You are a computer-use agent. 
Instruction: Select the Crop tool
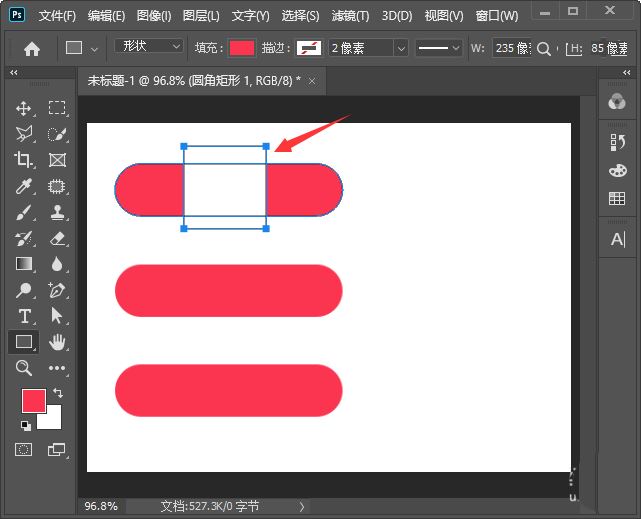23,160
